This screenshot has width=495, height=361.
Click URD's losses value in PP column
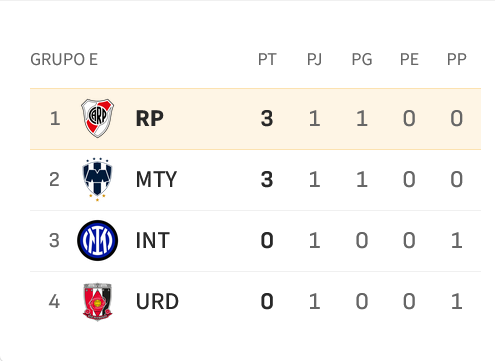tap(456, 301)
